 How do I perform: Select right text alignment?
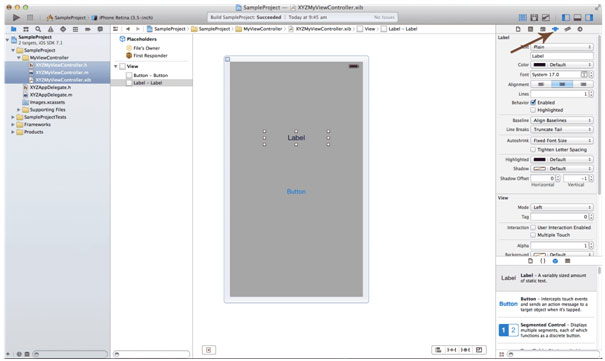(x=583, y=84)
